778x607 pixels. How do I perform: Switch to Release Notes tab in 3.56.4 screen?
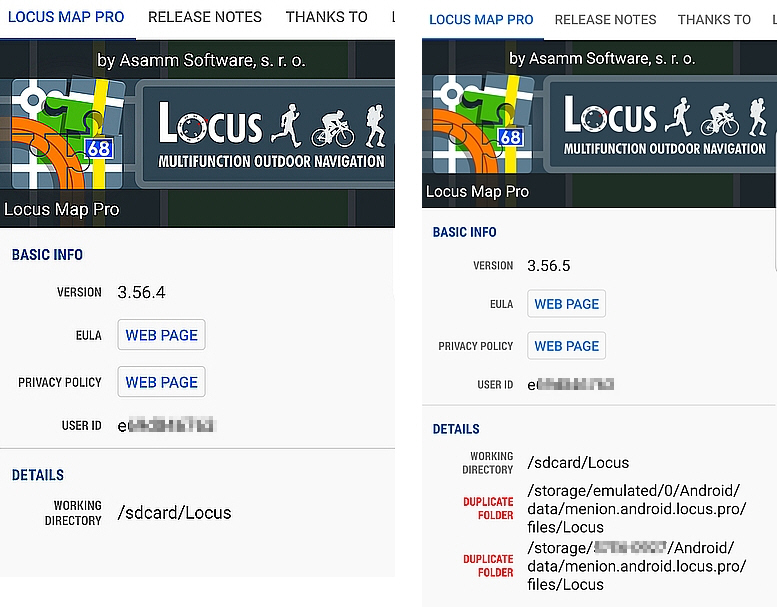tap(205, 17)
